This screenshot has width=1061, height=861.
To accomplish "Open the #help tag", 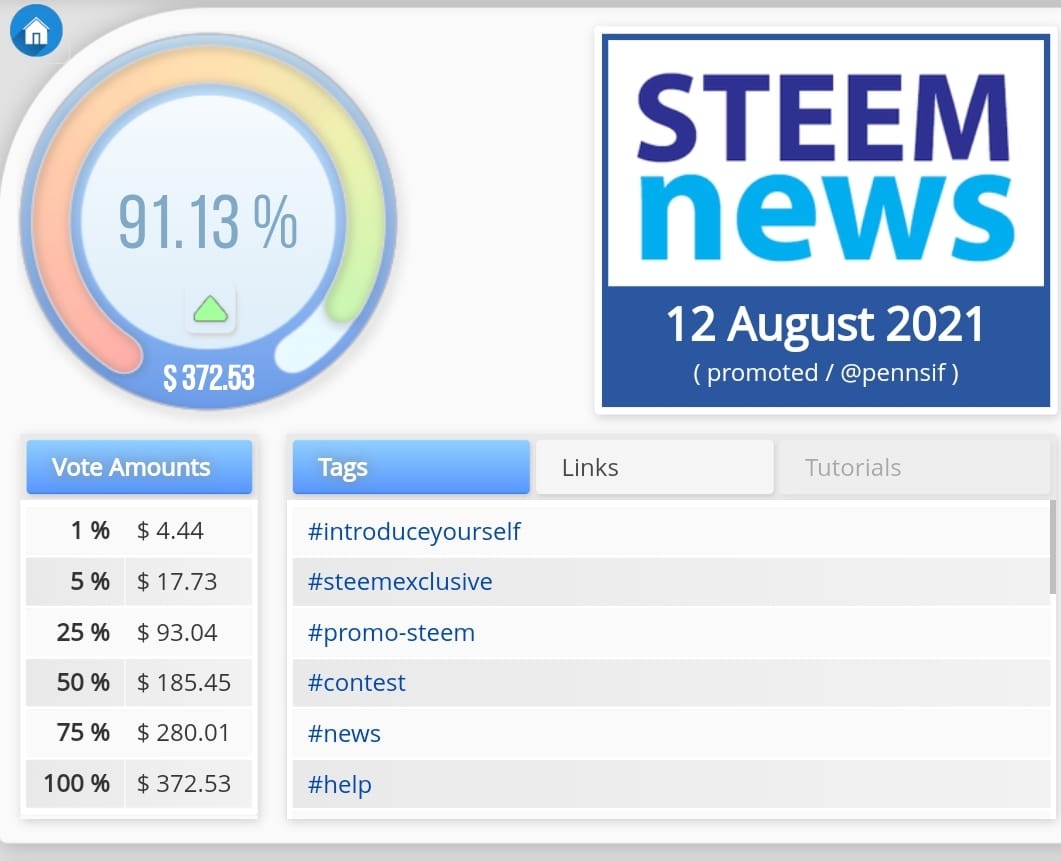I will pyautogui.click(x=339, y=785).
